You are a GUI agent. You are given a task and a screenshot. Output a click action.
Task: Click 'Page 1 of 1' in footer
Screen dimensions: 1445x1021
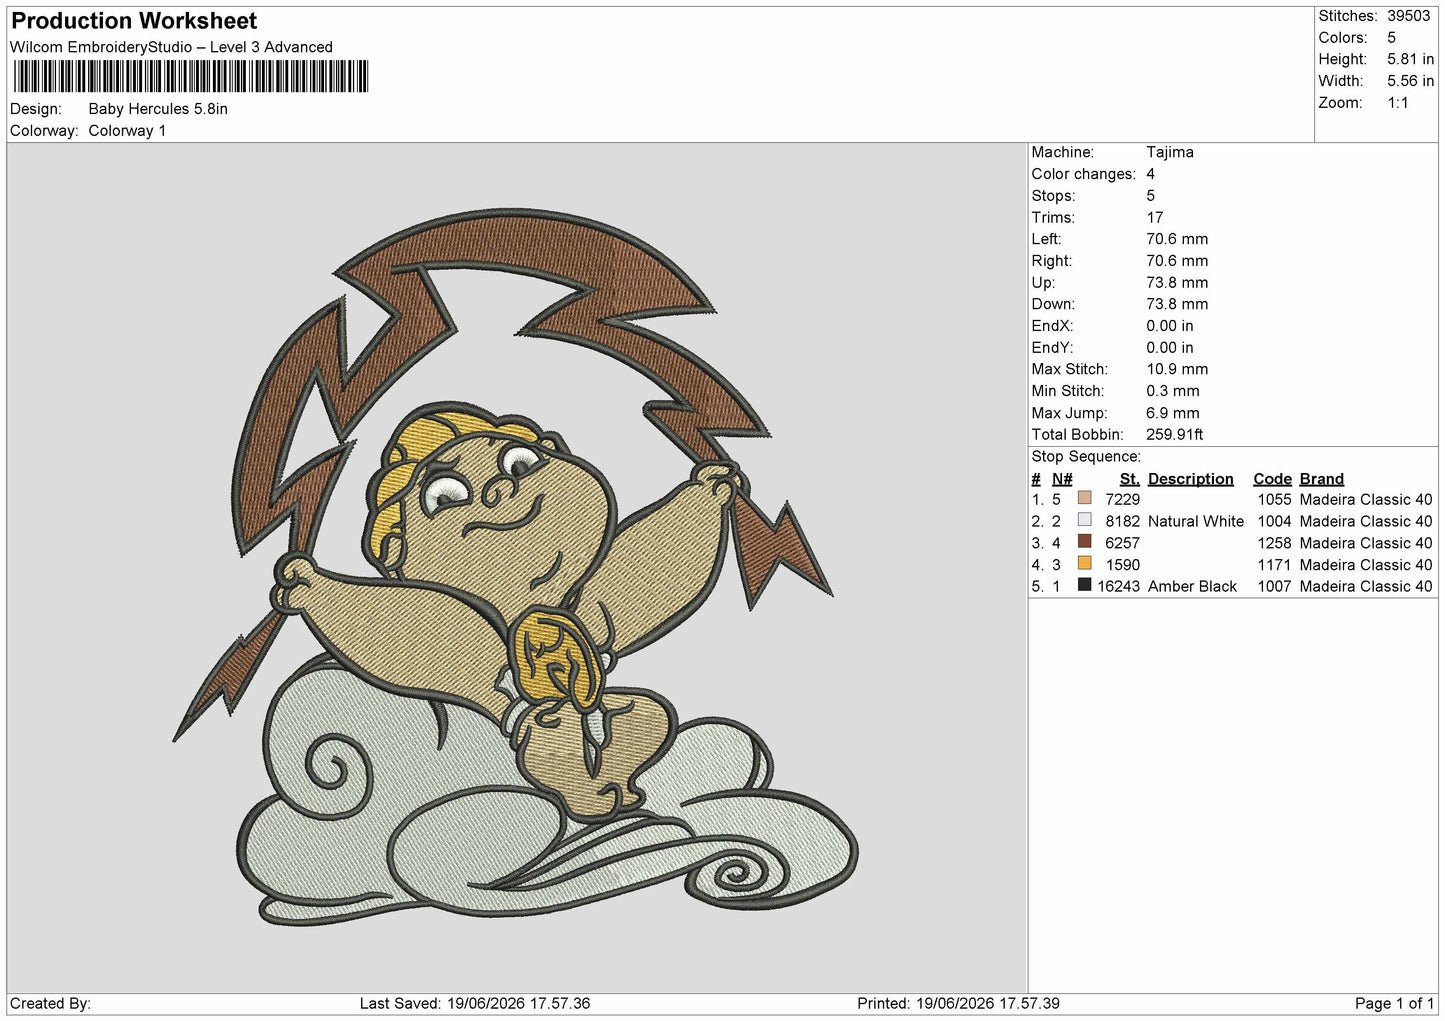tap(1394, 1003)
